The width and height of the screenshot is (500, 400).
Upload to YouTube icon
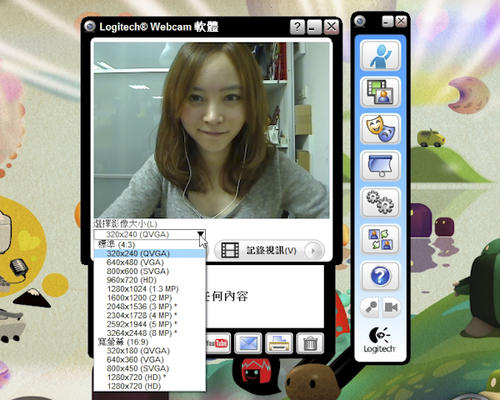point(218,343)
